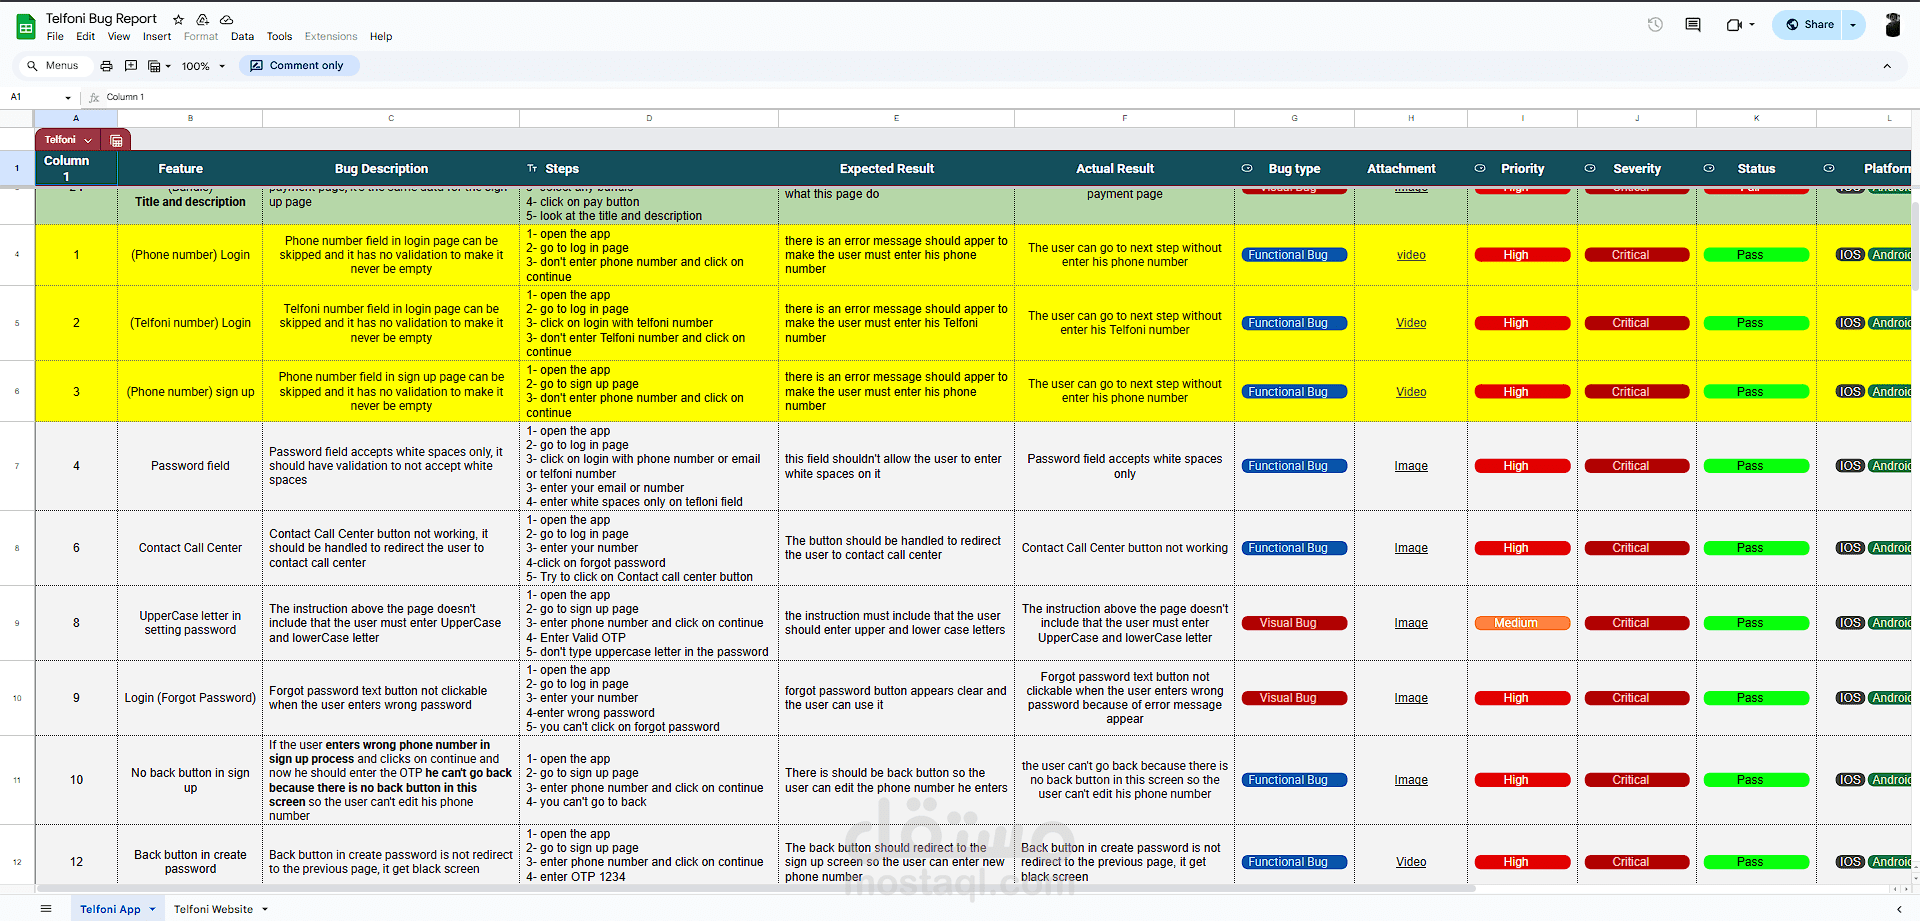This screenshot has width=1920, height=921.
Task: Open the Telfoni table name dropdown
Action: click(x=88, y=140)
